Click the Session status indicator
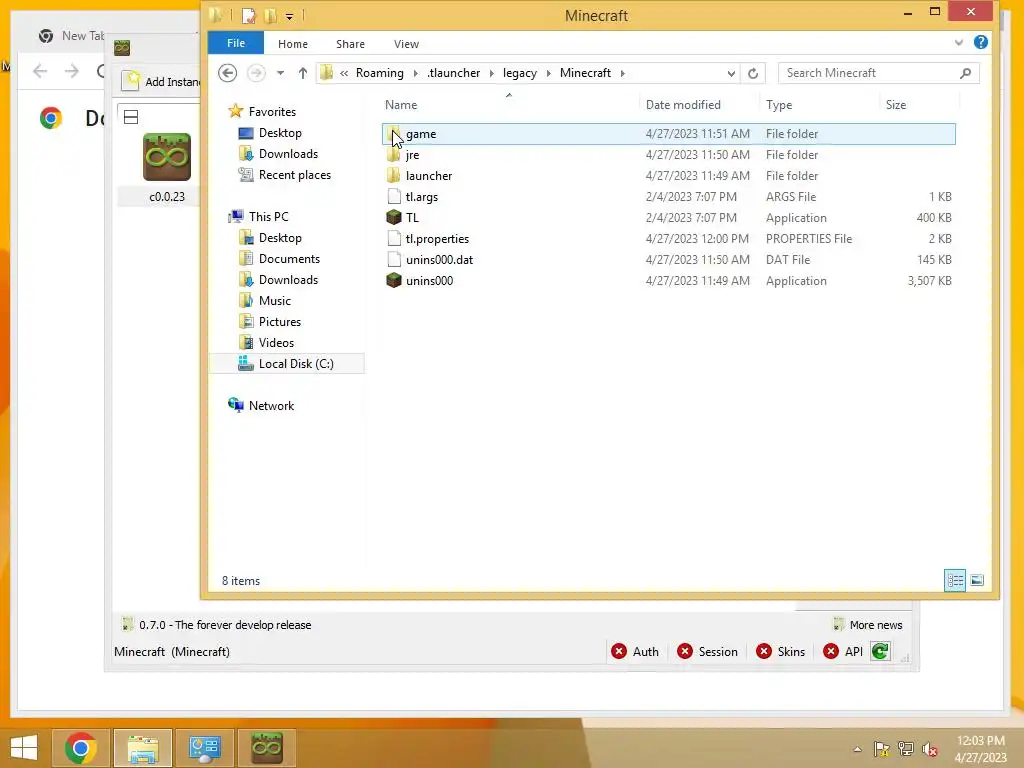 click(707, 651)
